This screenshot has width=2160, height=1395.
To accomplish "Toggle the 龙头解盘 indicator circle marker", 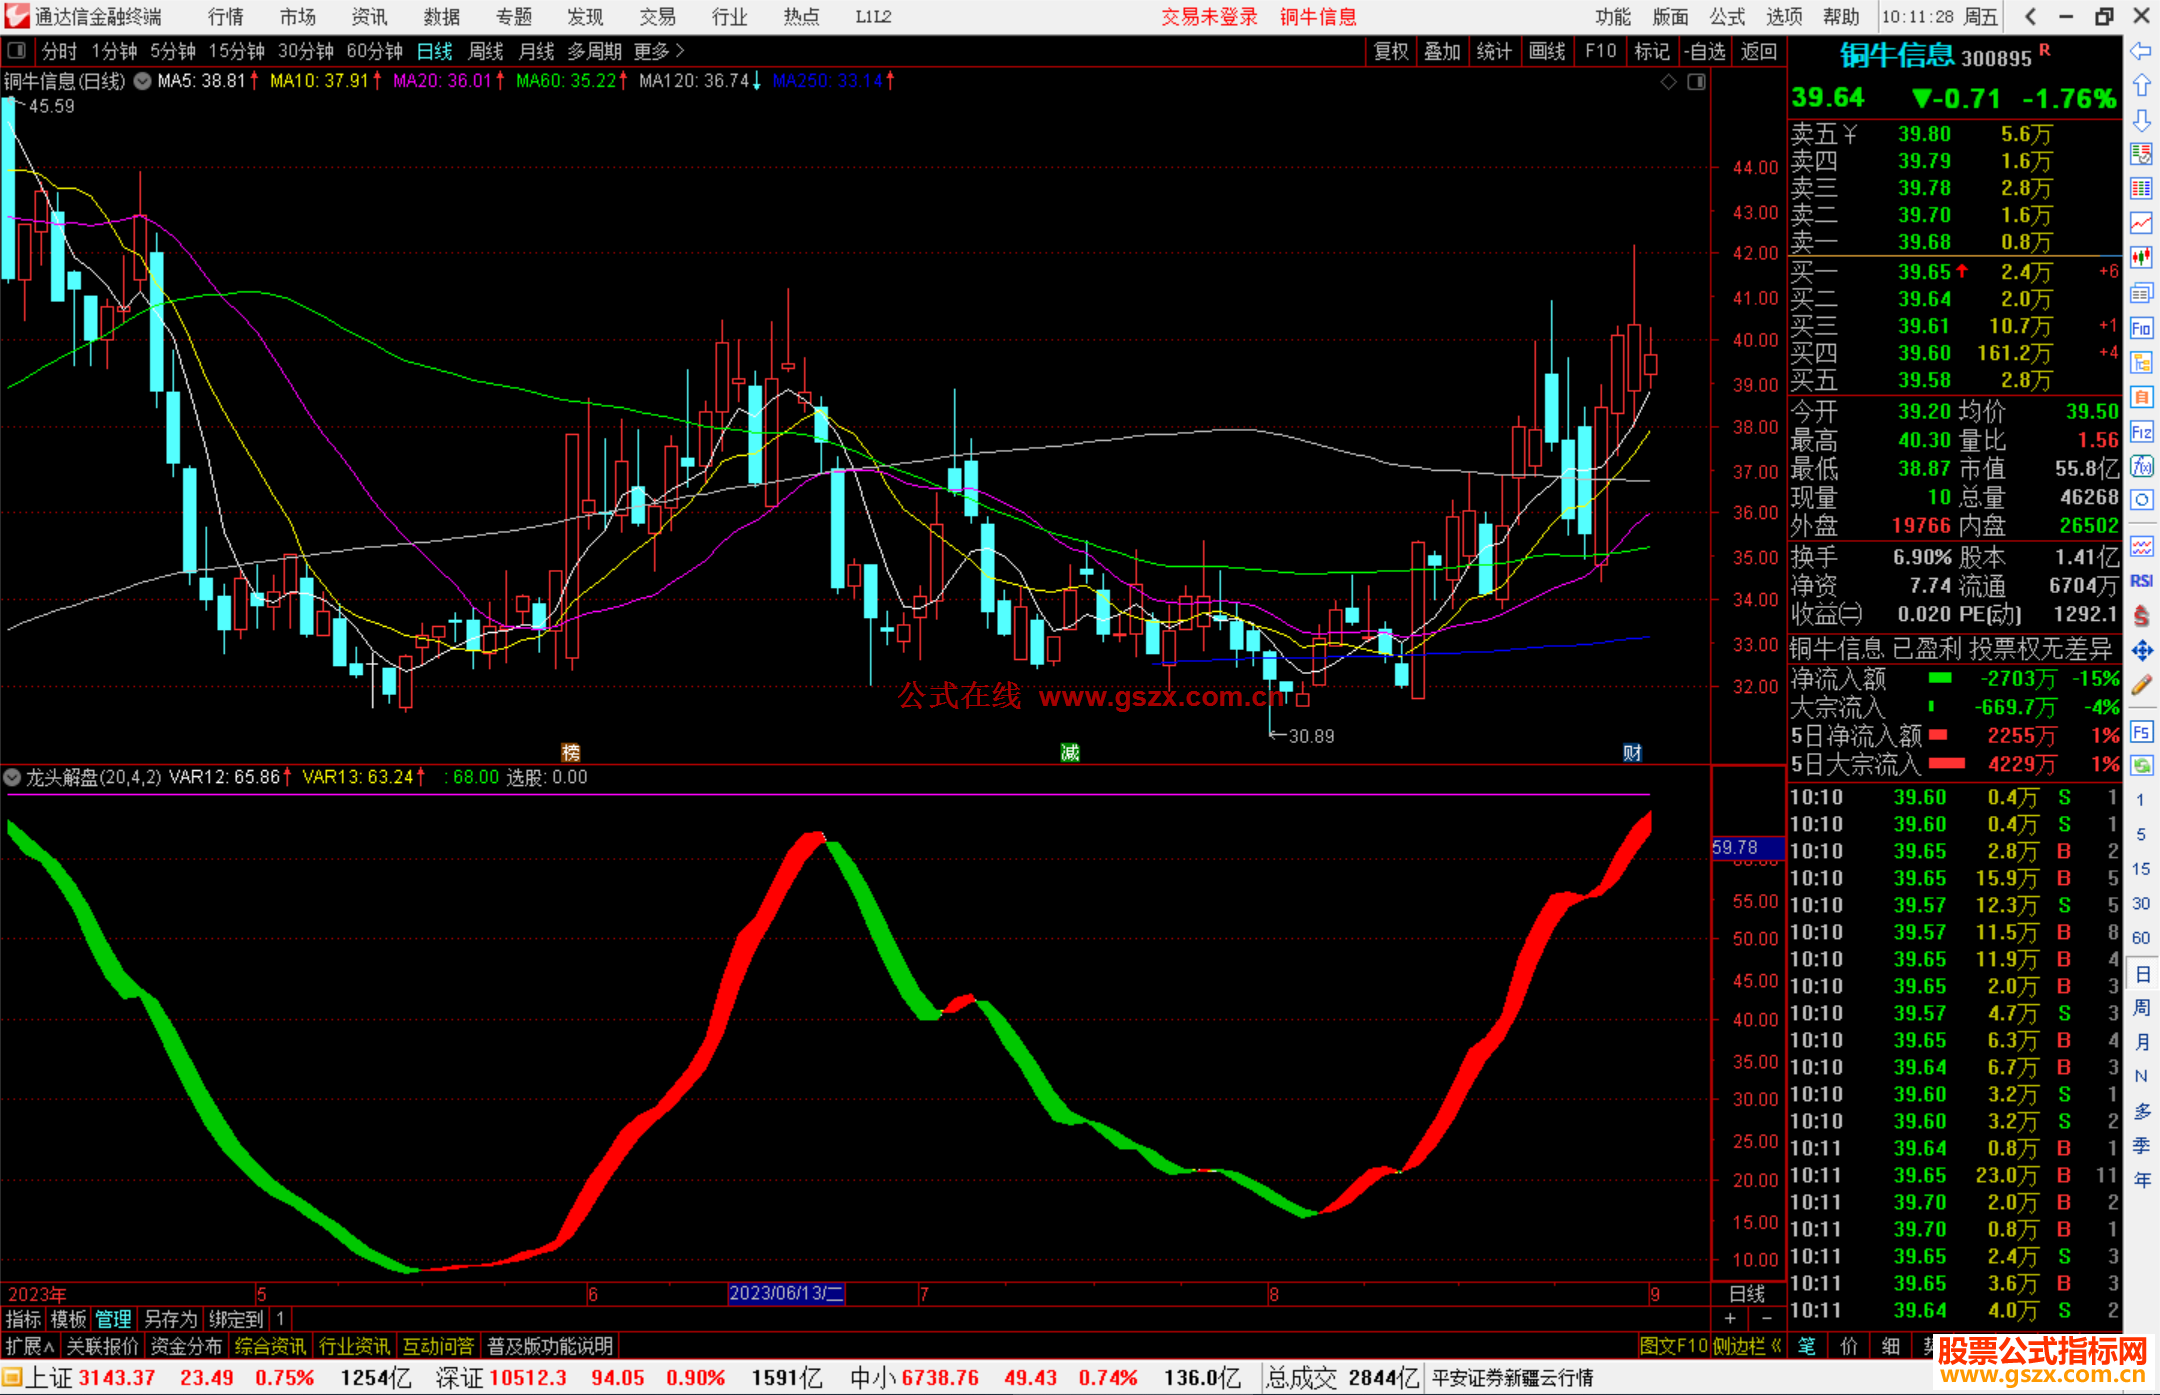I will pos(12,777).
